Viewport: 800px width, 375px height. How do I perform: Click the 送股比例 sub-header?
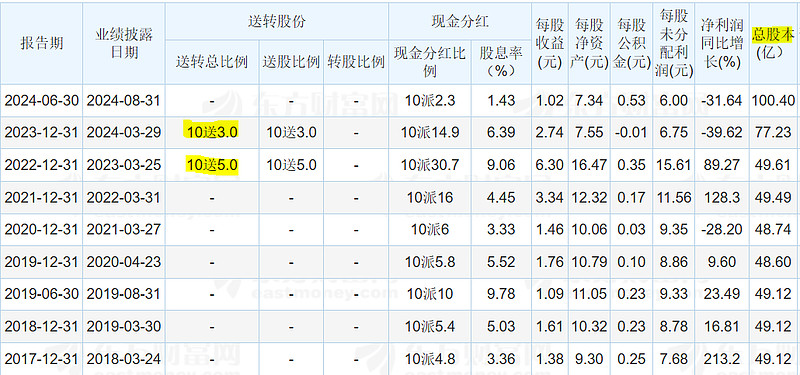291,62
